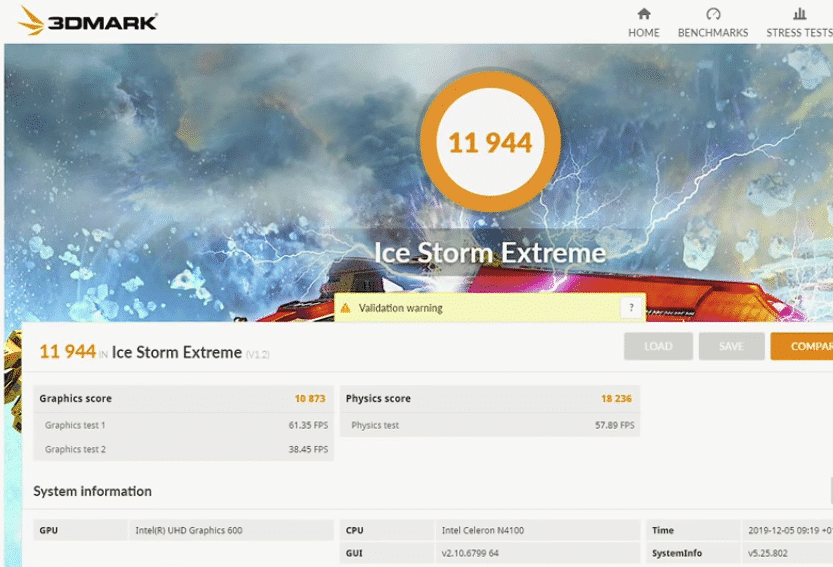Image resolution: width=833 pixels, height=567 pixels.
Task: Open Stress Tests bar chart icon
Action: tap(800, 14)
